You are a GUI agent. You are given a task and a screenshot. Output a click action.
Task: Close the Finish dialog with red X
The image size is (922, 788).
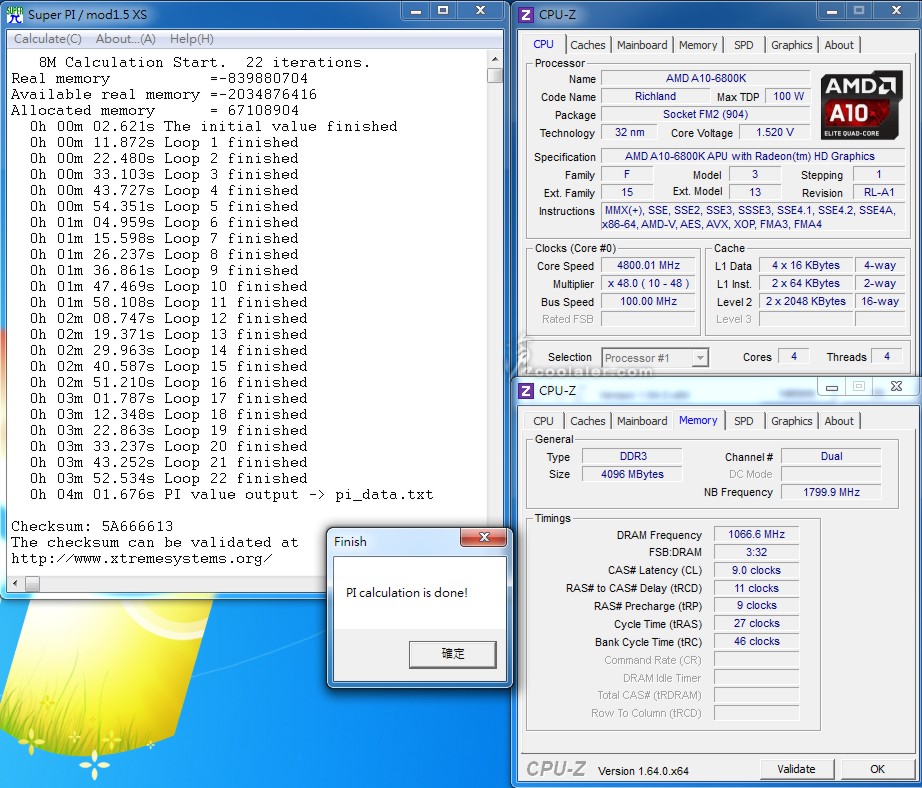484,537
